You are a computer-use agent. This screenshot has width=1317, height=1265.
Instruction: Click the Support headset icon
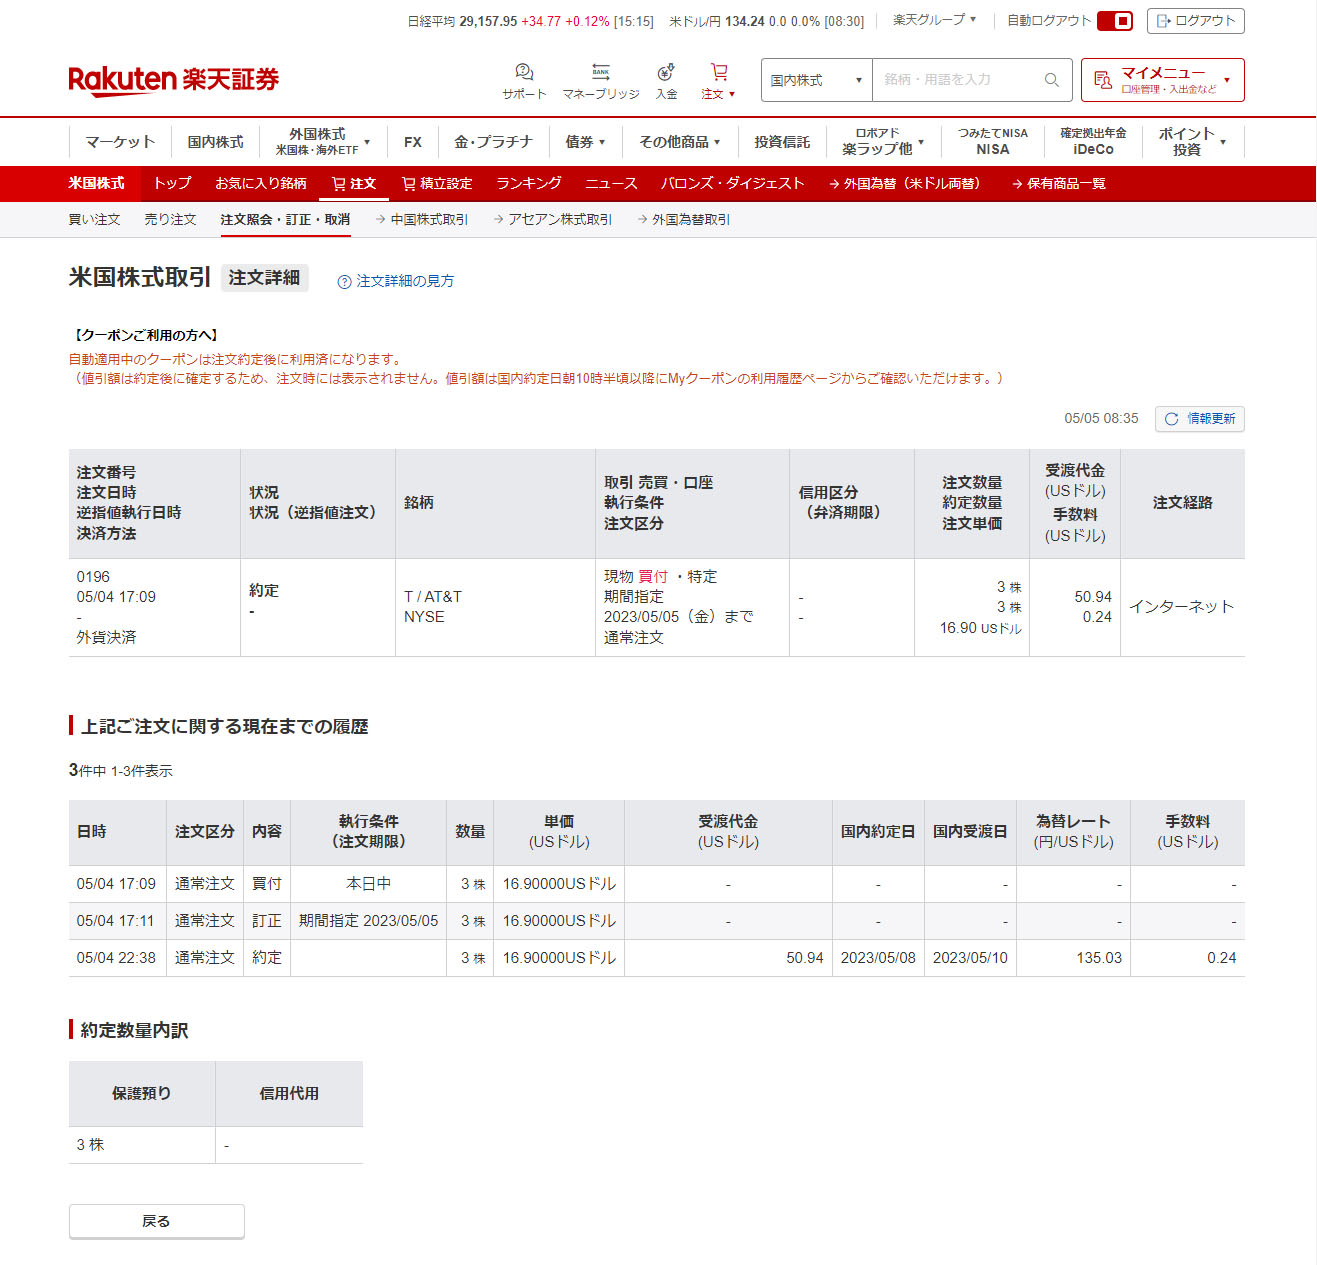524,73
